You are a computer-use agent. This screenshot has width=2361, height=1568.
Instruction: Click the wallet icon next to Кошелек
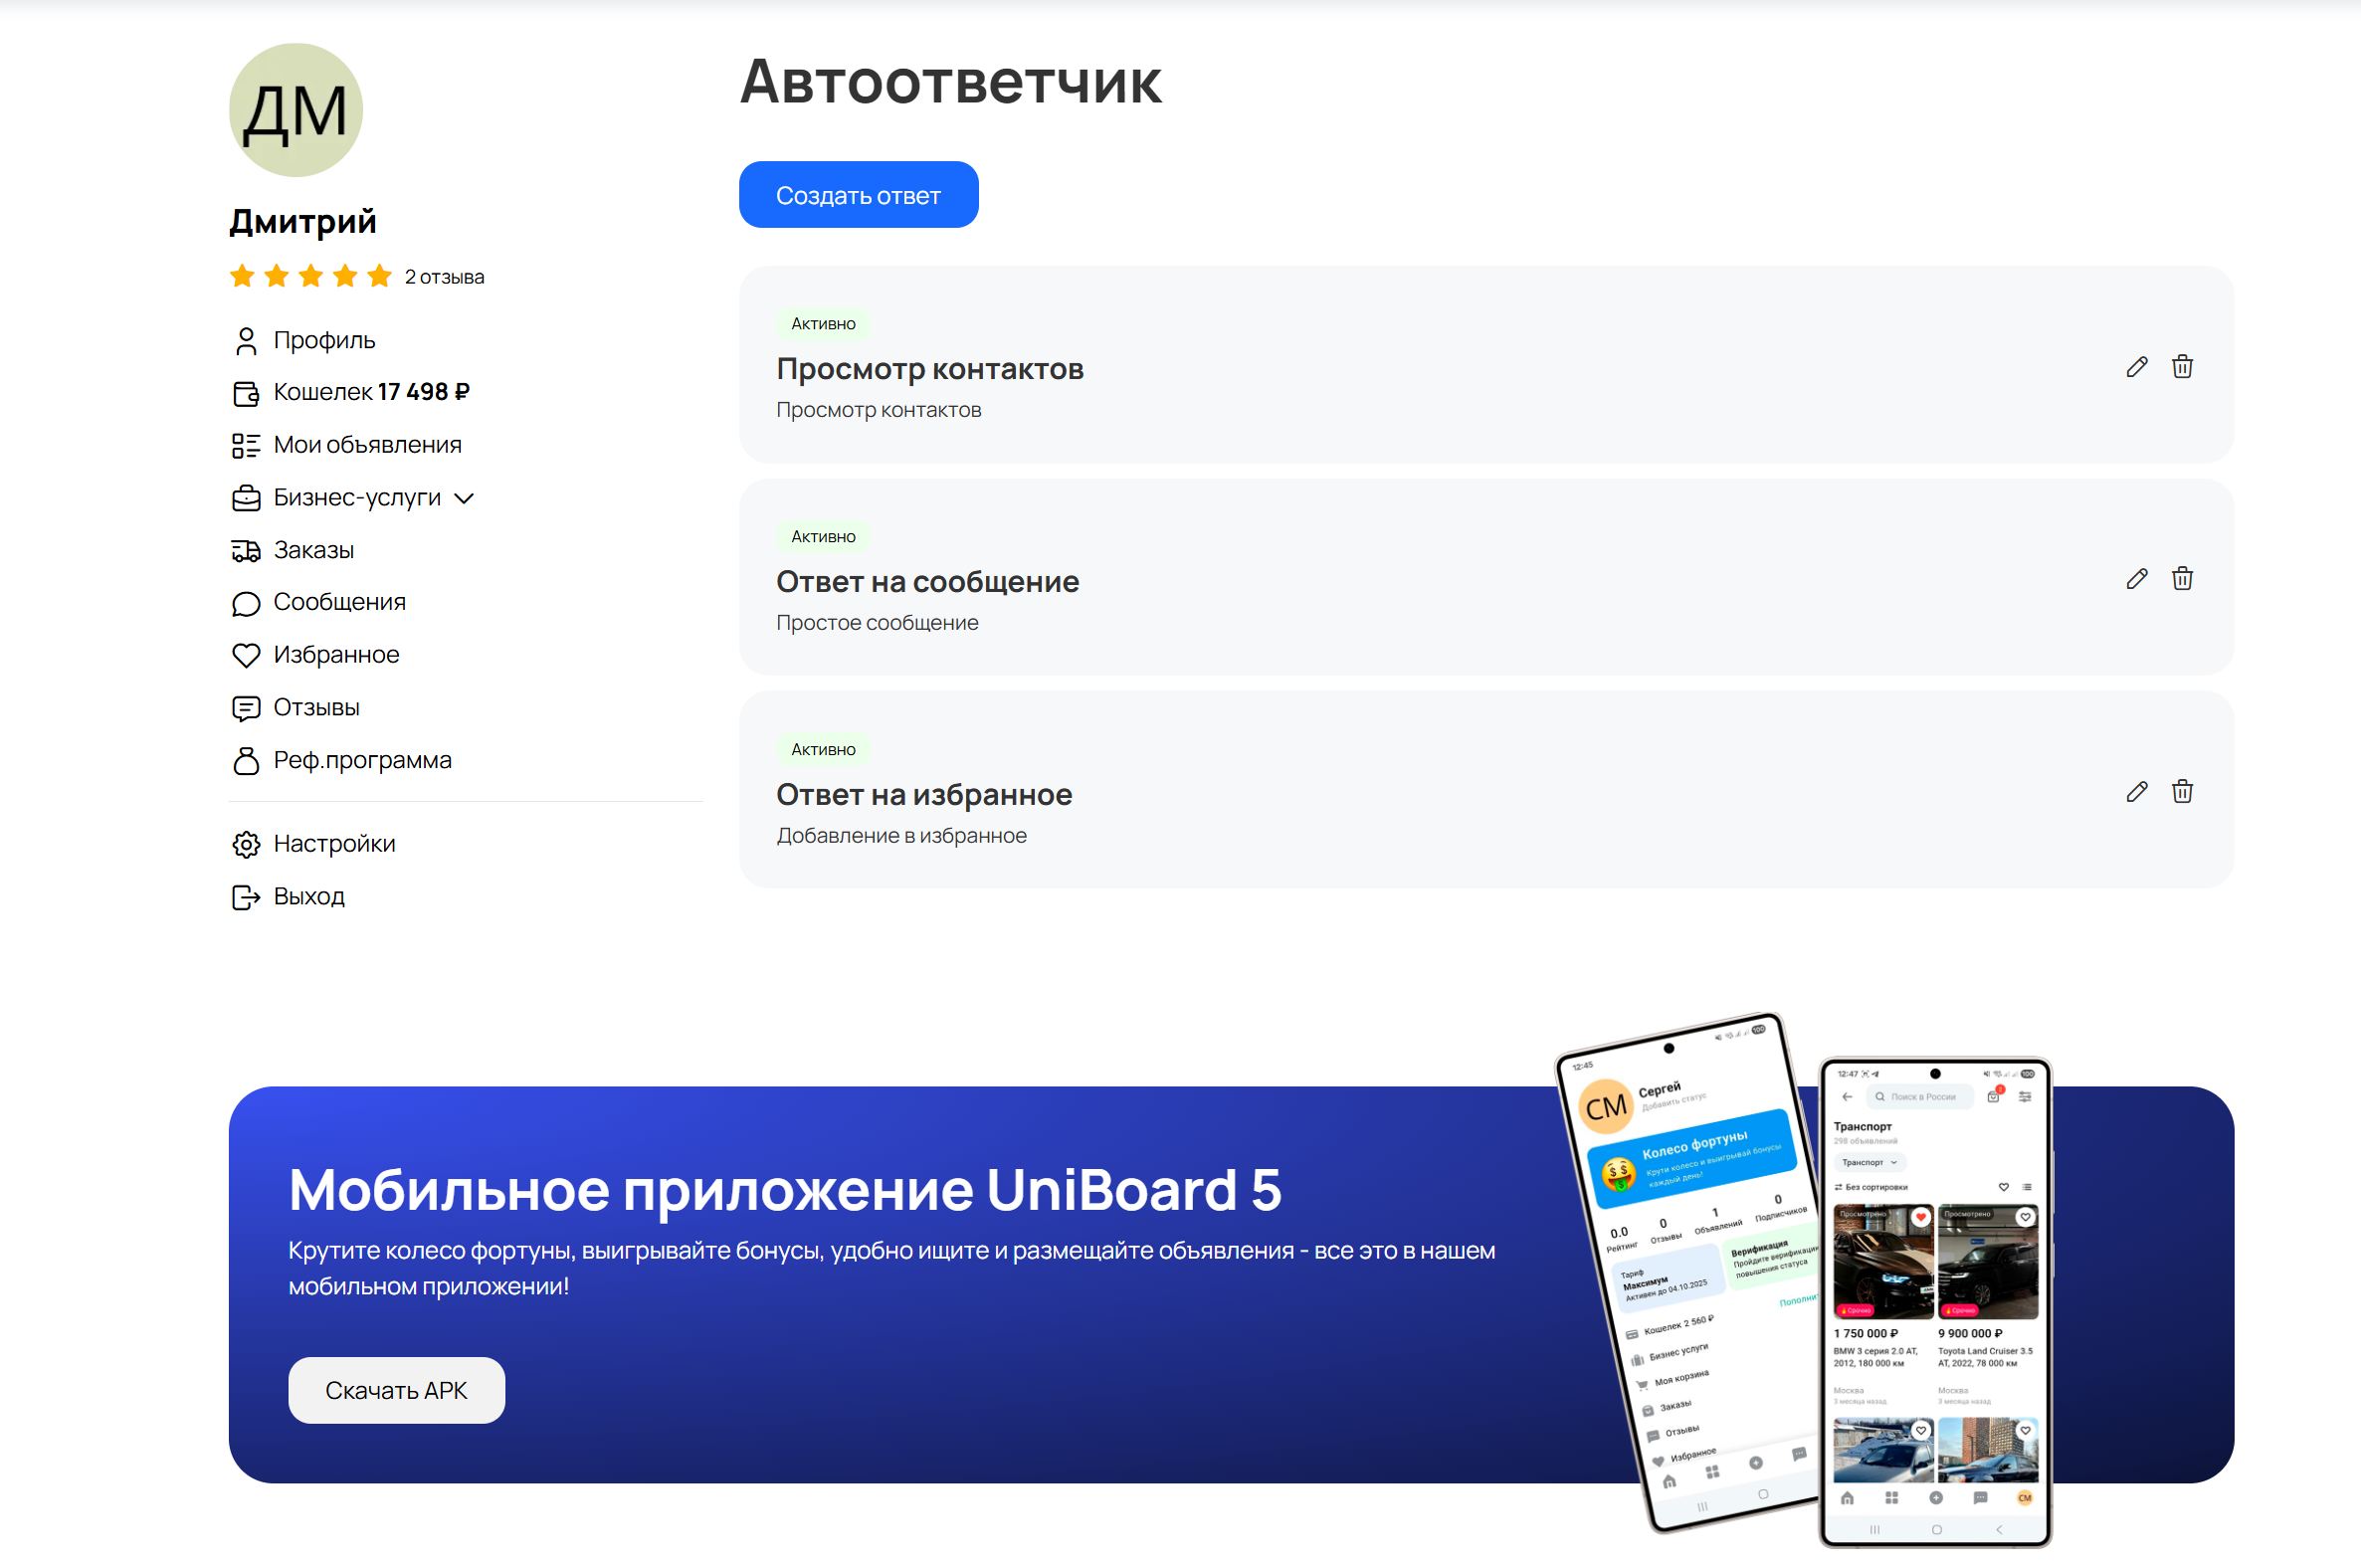click(x=245, y=393)
